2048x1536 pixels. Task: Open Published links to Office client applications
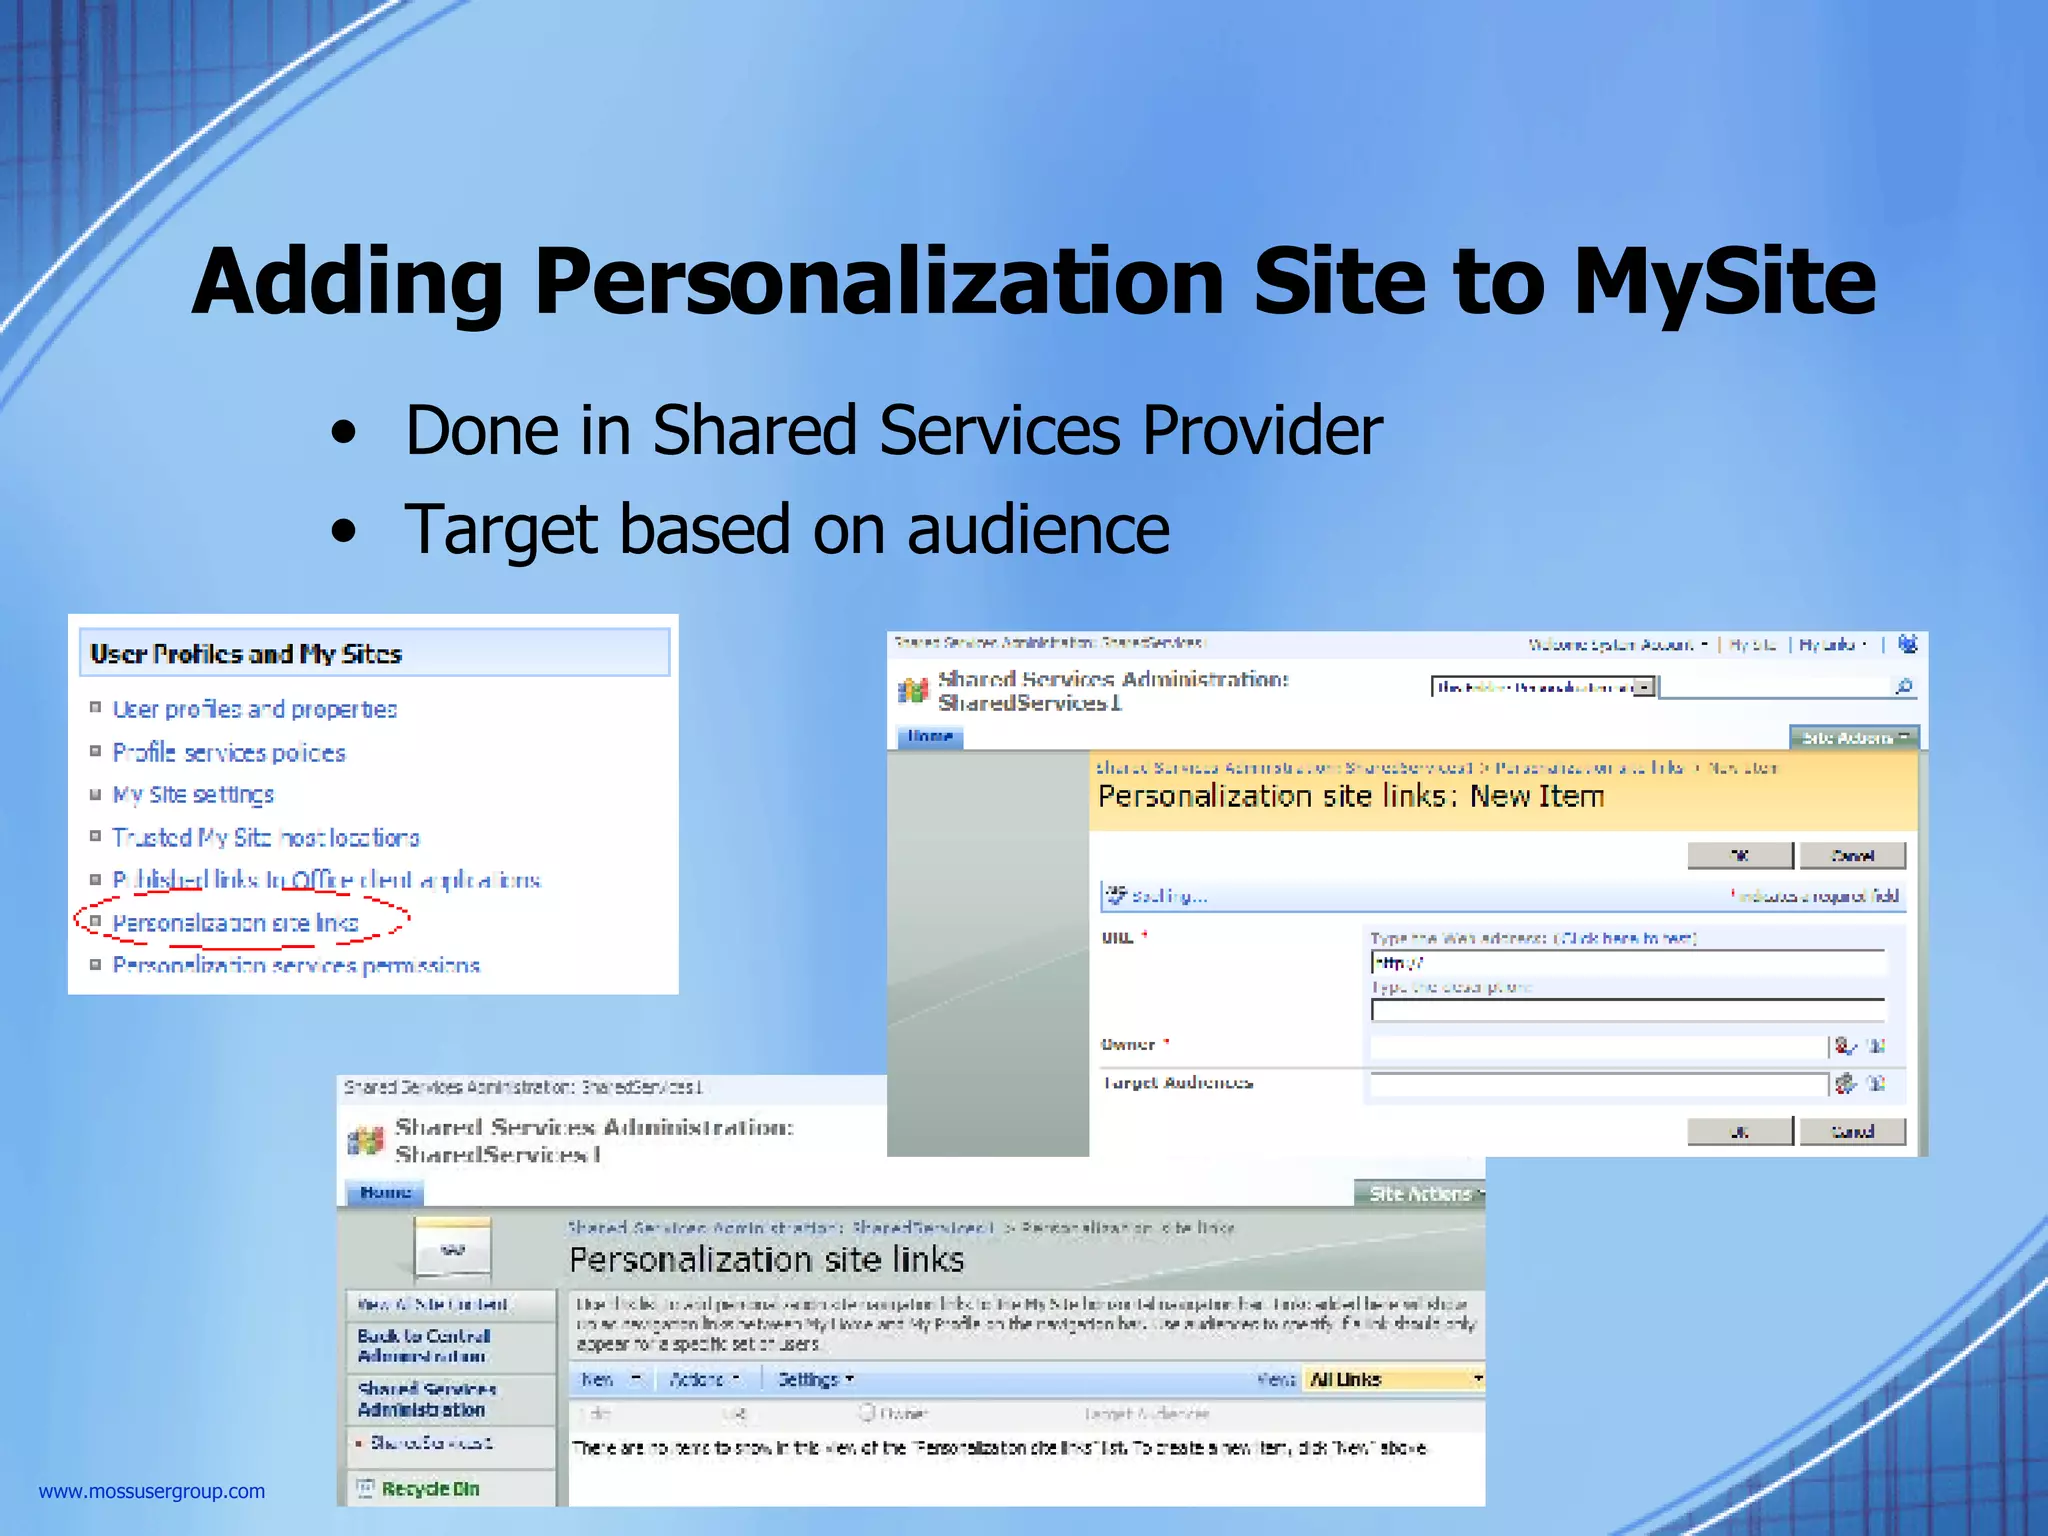tap(326, 880)
